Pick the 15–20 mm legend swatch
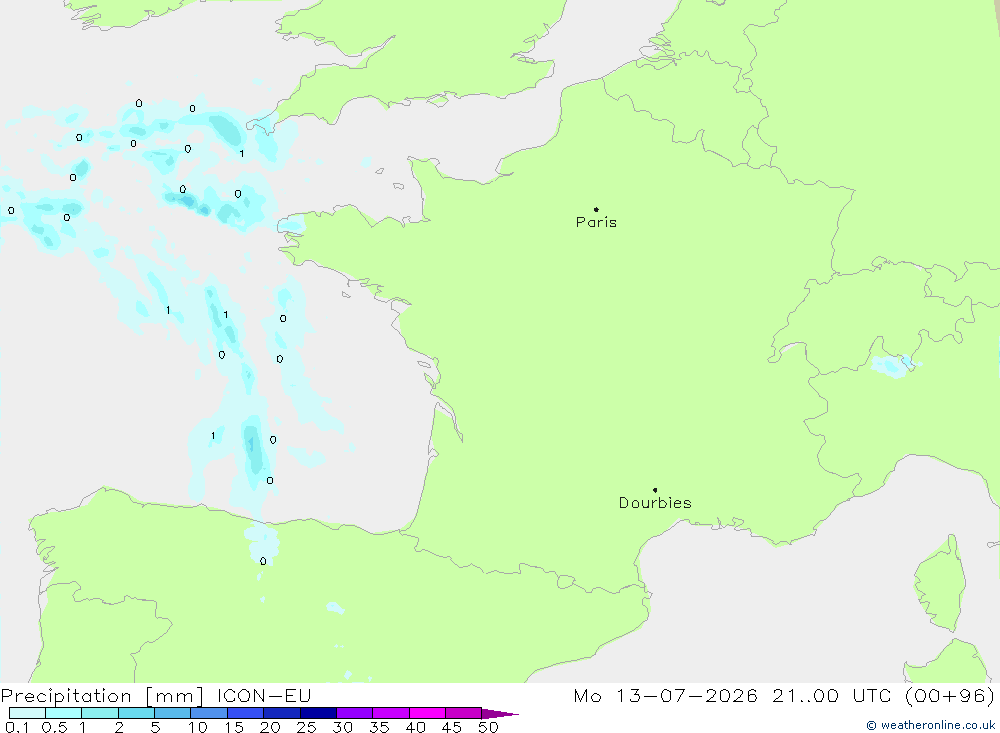Viewport: 1000px width, 733px height. pos(245,713)
